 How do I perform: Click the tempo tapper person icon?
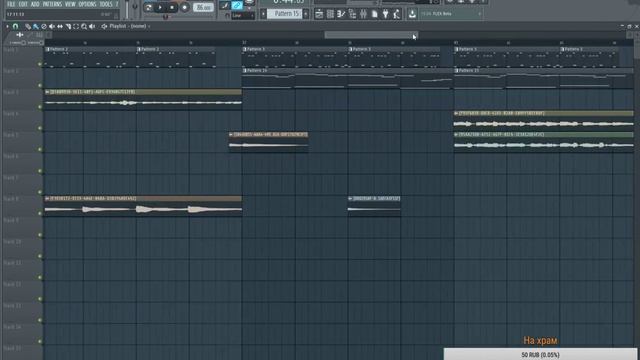coord(396,14)
